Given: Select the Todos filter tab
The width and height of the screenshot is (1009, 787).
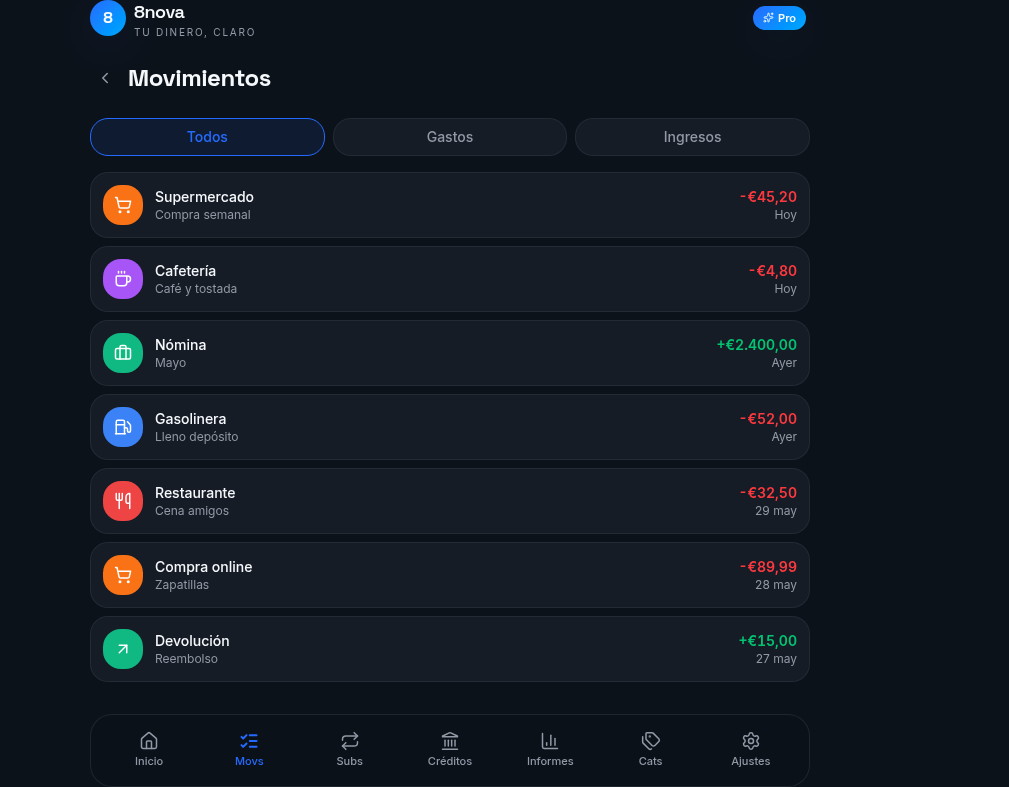Looking at the screenshot, I should coord(207,137).
